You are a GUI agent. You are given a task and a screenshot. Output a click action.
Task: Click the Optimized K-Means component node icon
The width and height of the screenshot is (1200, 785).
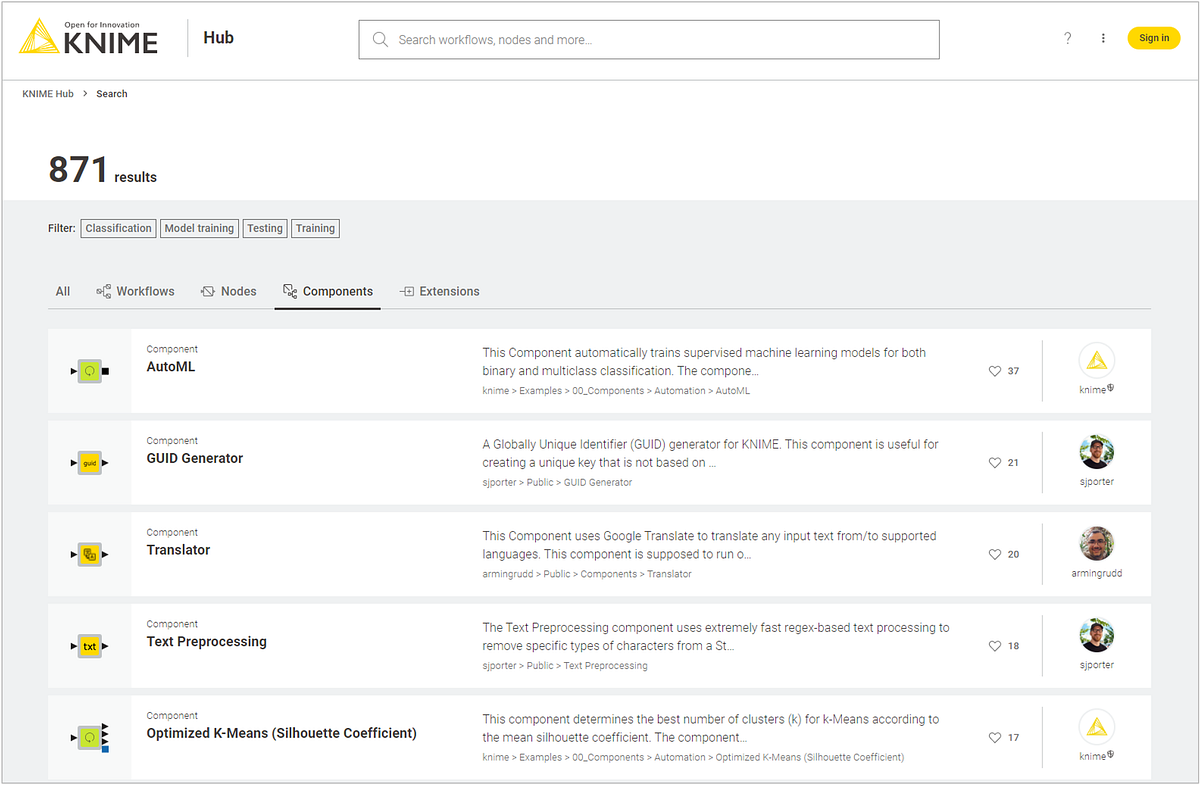tap(90, 737)
